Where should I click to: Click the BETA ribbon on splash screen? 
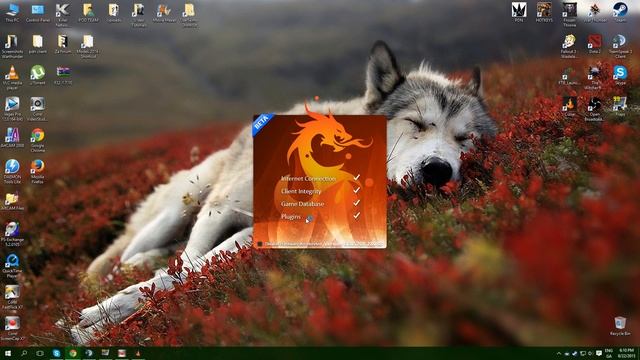click(x=262, y=123)
